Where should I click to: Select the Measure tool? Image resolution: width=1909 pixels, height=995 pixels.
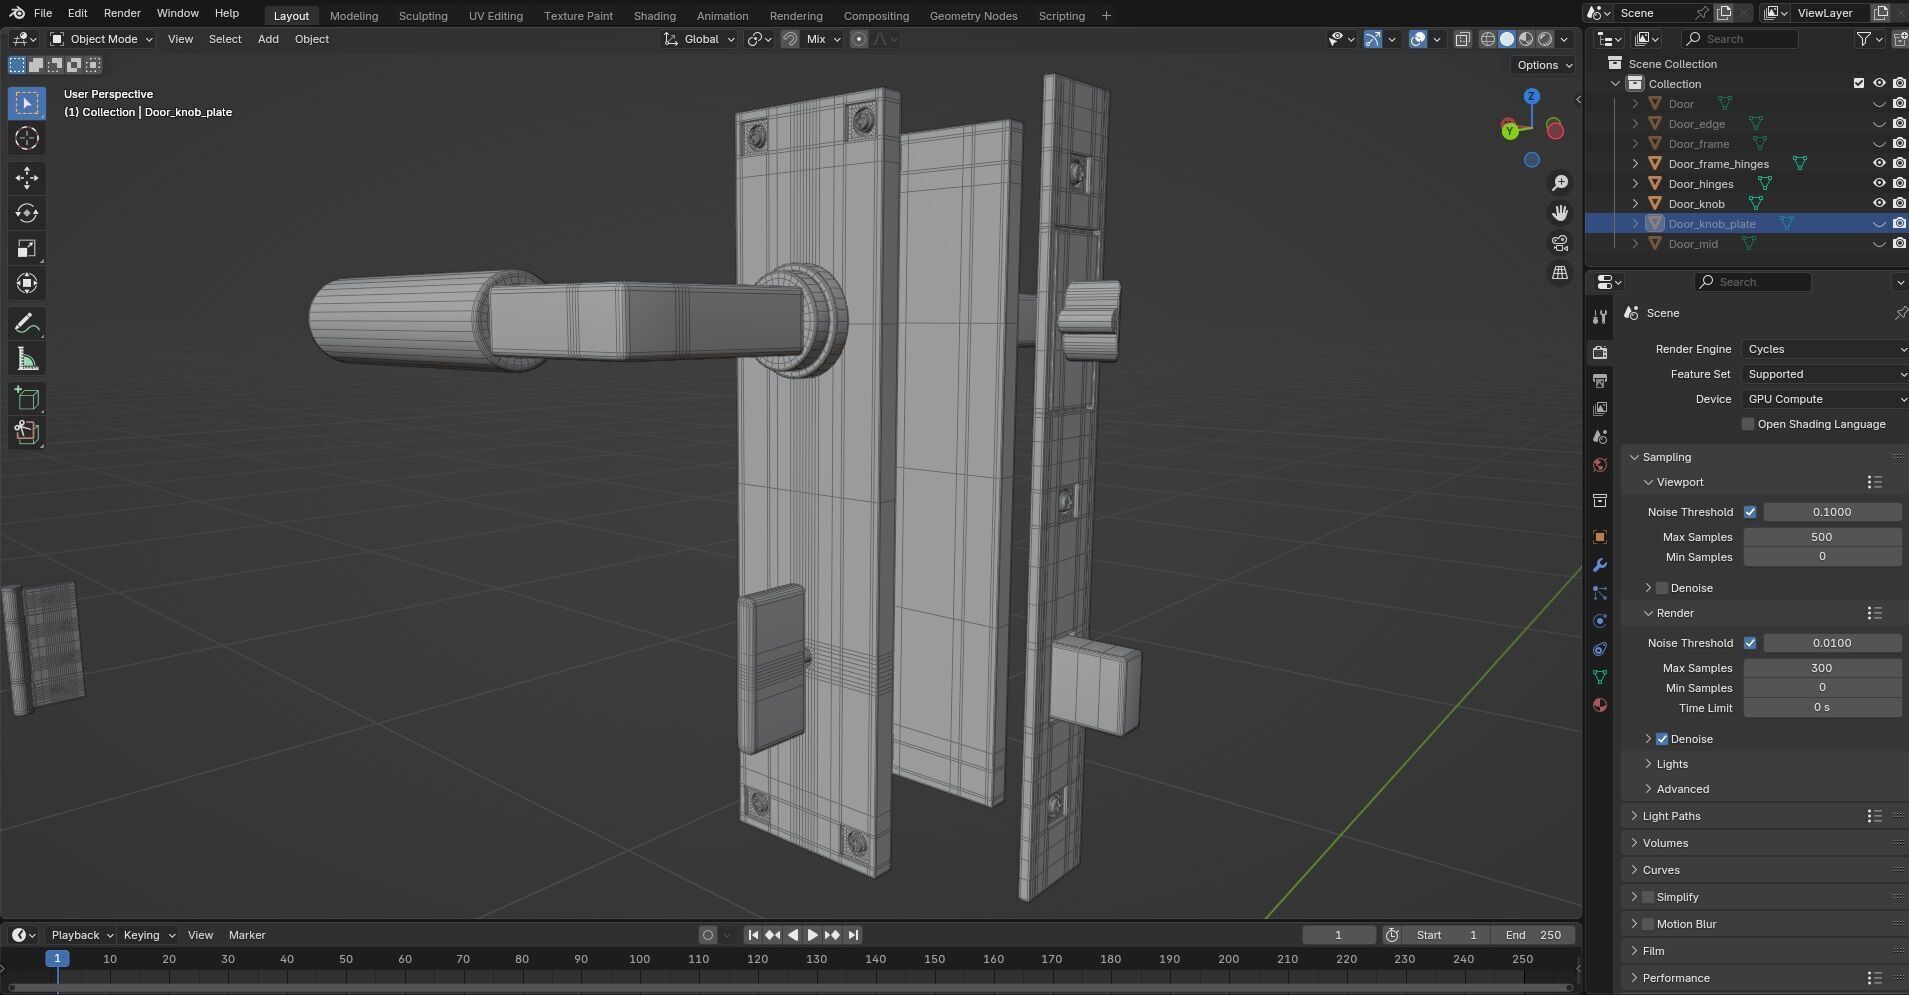(27, 358)
